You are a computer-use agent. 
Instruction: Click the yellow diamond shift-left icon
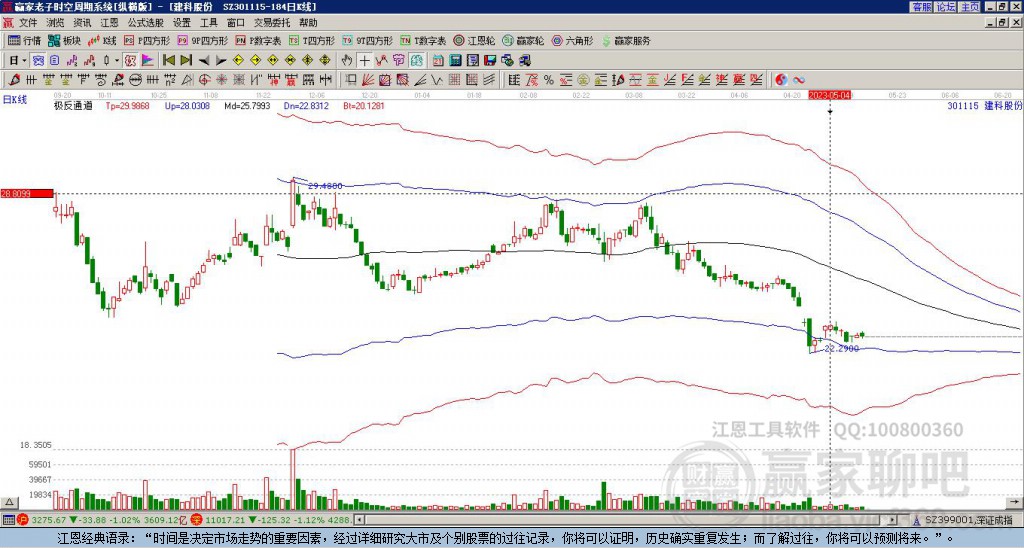coord(238,61)
